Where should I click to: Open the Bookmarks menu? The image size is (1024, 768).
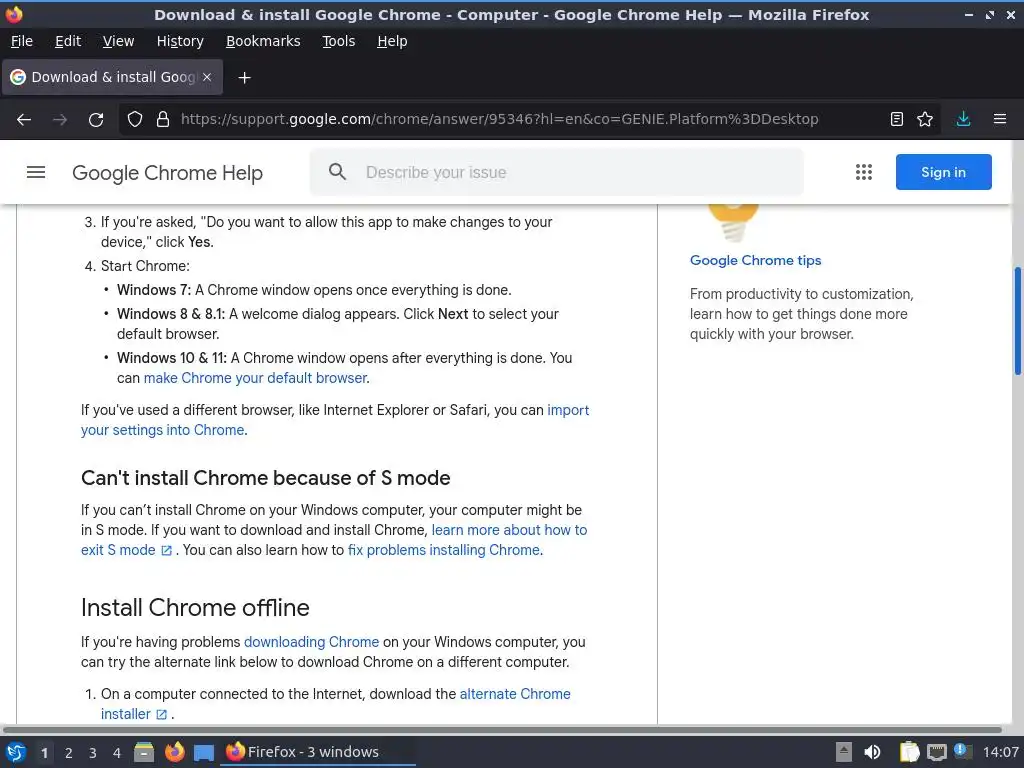coord(263,41)
